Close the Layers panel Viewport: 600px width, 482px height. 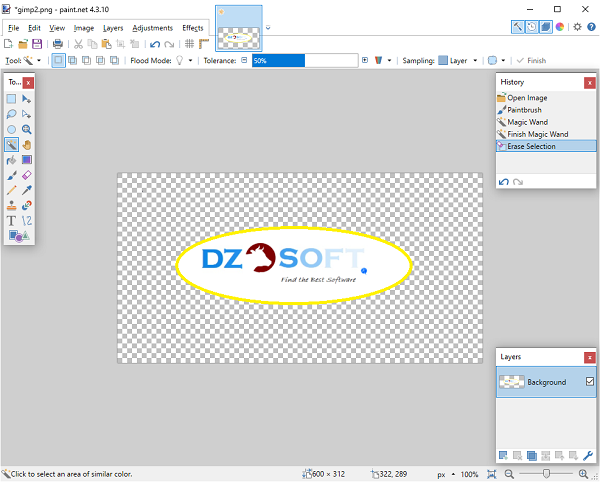[590, 357]
